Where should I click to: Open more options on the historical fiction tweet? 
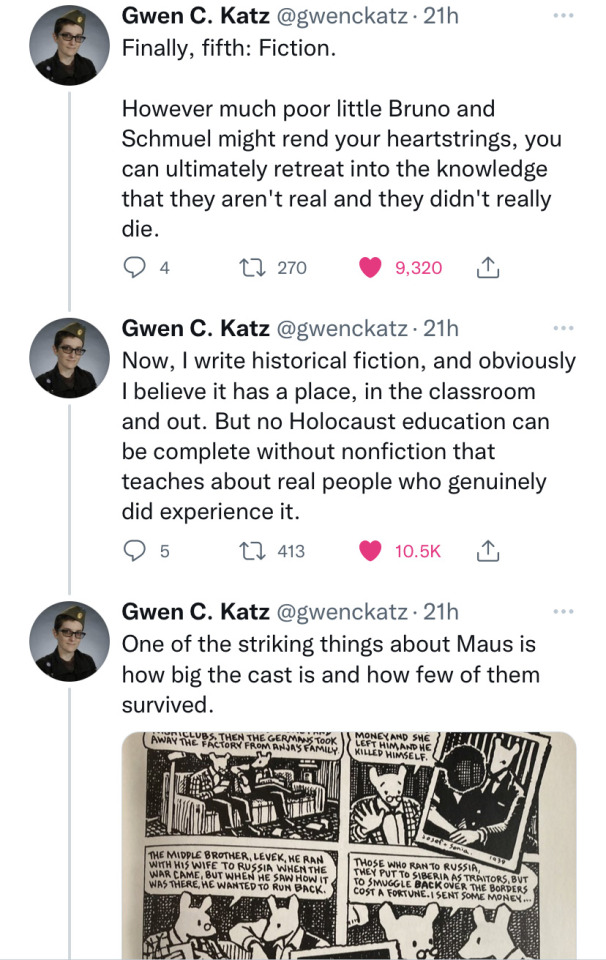(x=564, y=327)
